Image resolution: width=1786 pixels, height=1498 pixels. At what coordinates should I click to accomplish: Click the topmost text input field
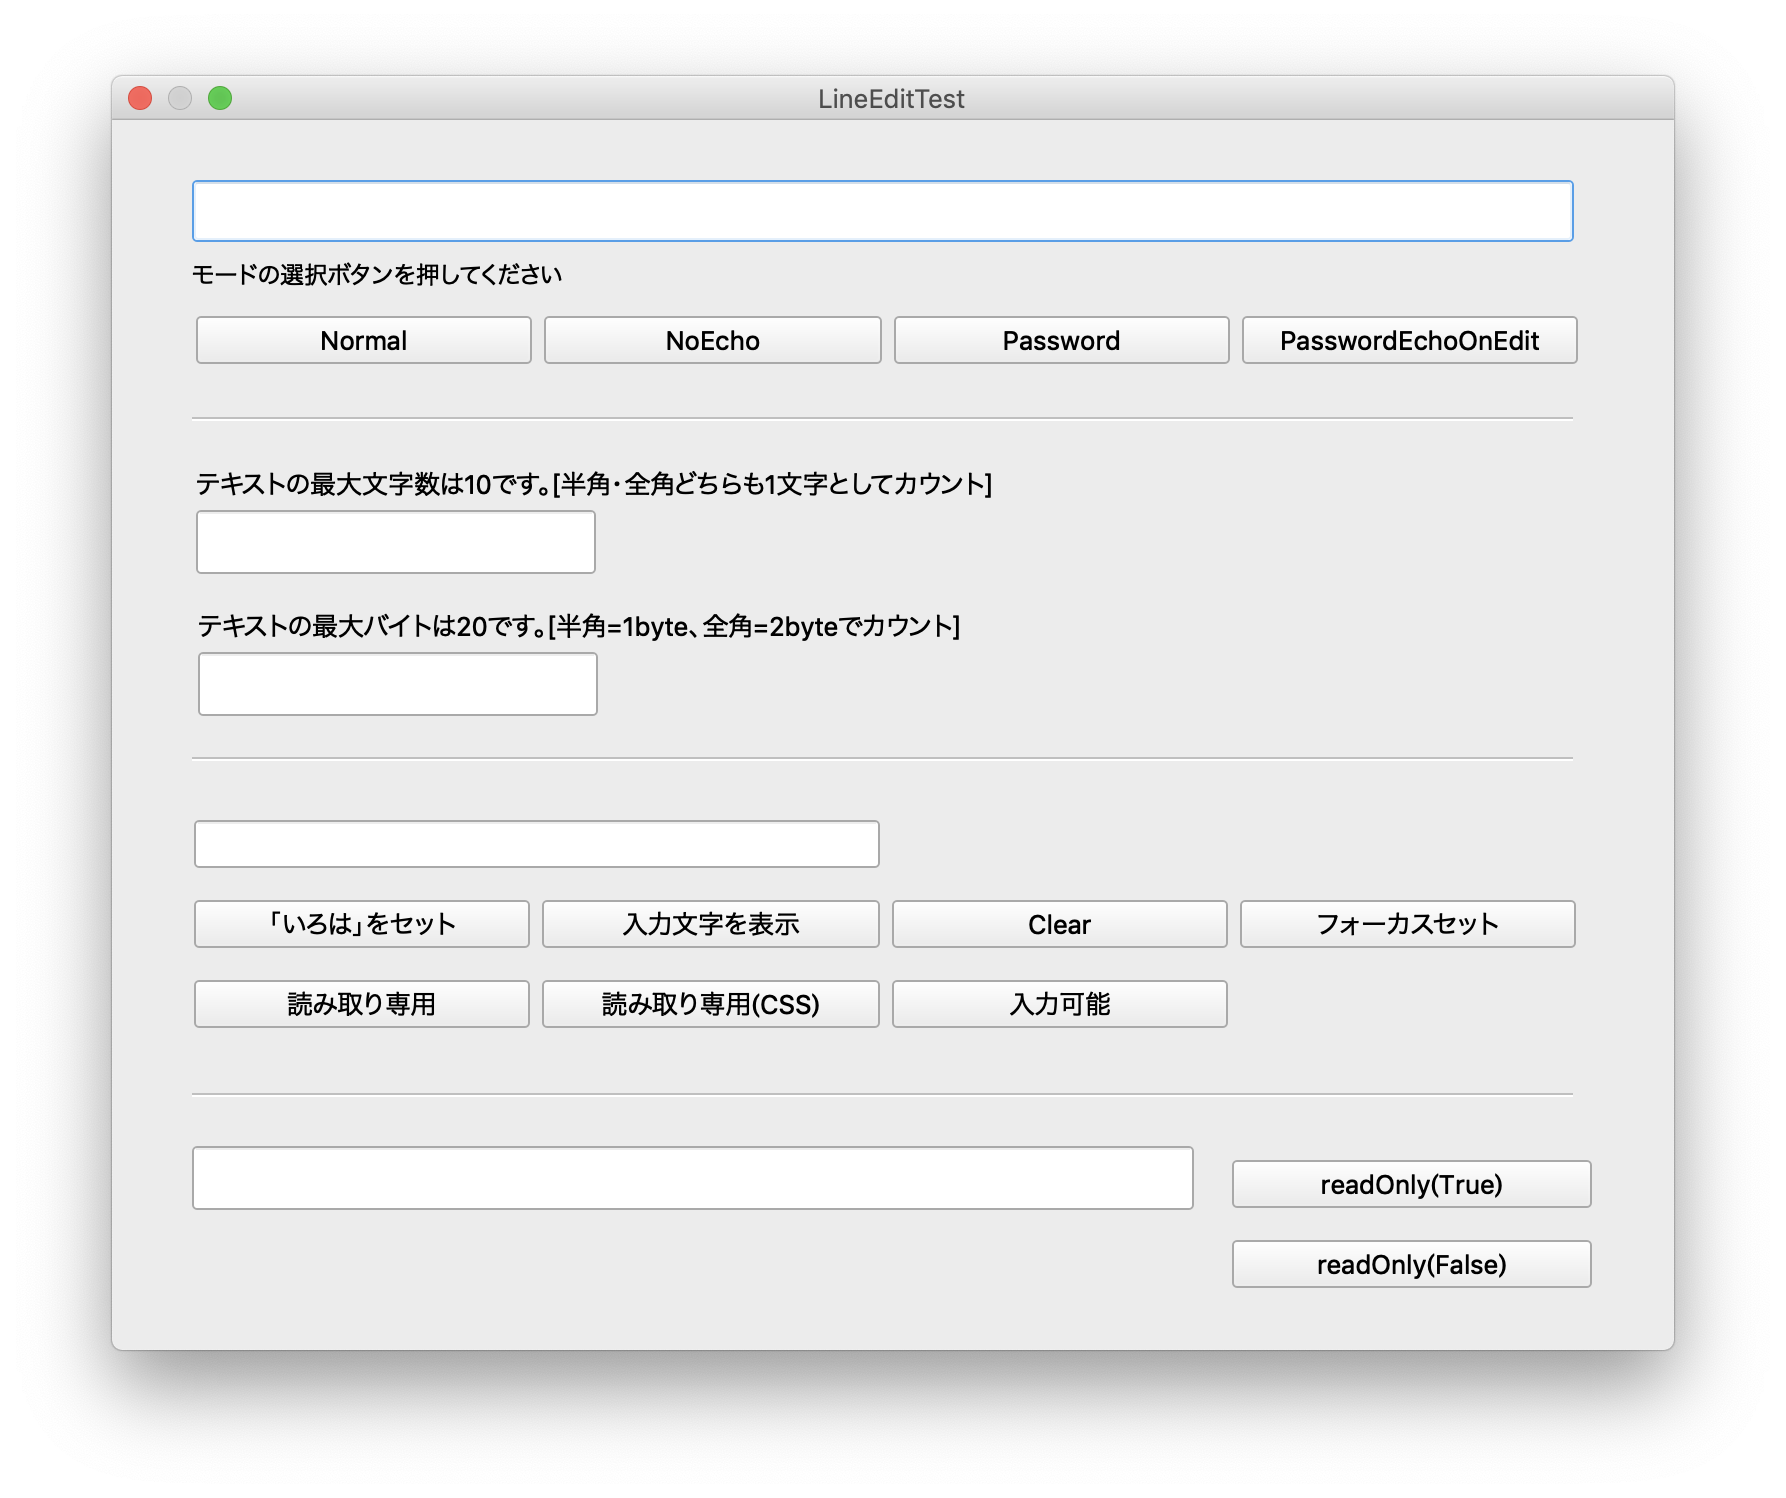(x=883, y=211)
